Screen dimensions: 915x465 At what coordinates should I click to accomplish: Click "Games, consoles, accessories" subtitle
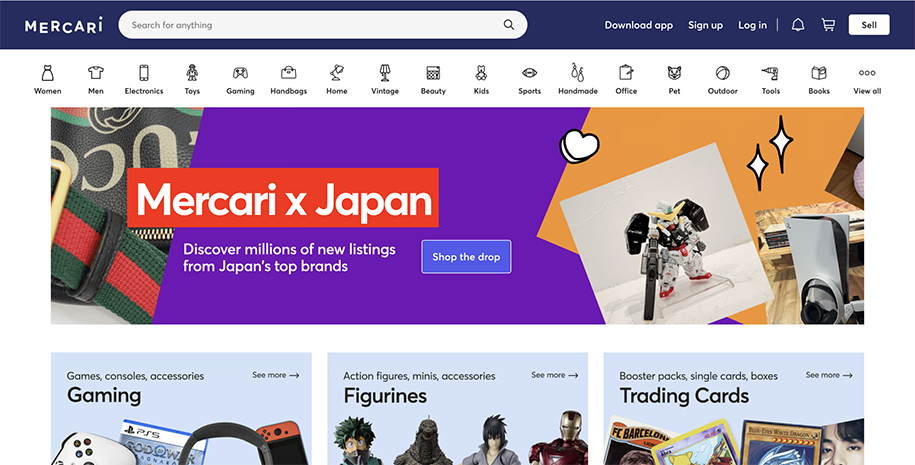point(135,376)
